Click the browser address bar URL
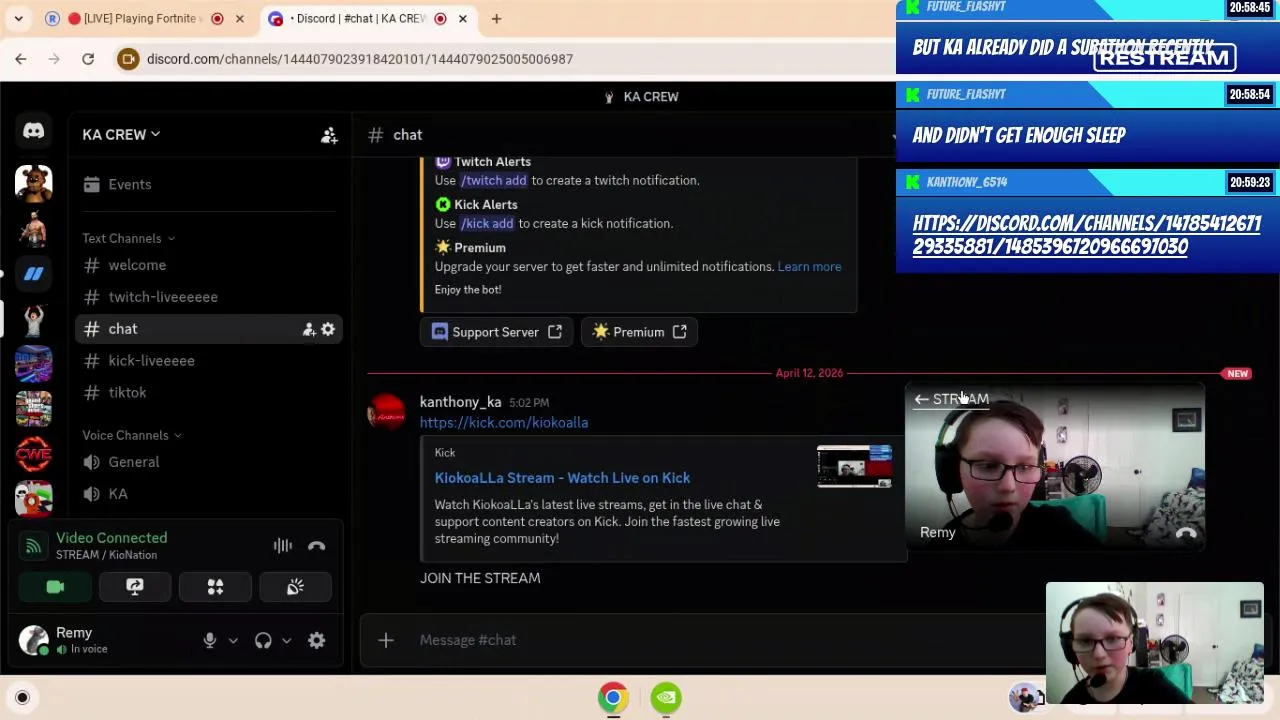The height and width of the screenshot is (720, 1280). point(360,59)
